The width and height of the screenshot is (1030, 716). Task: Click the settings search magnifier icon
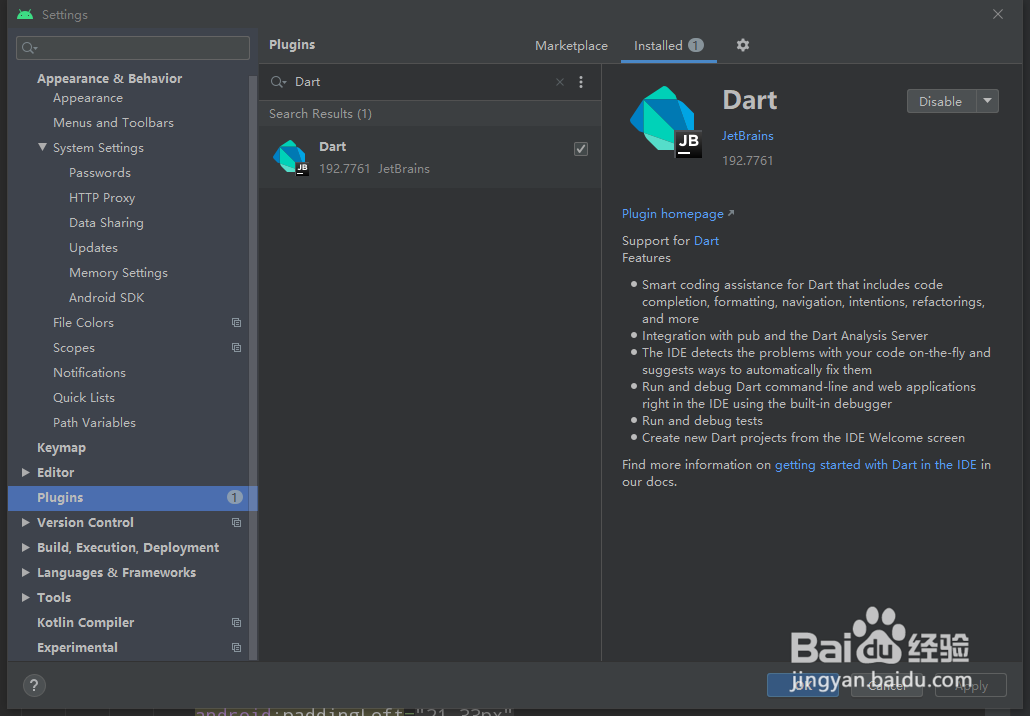pos(30,48)
